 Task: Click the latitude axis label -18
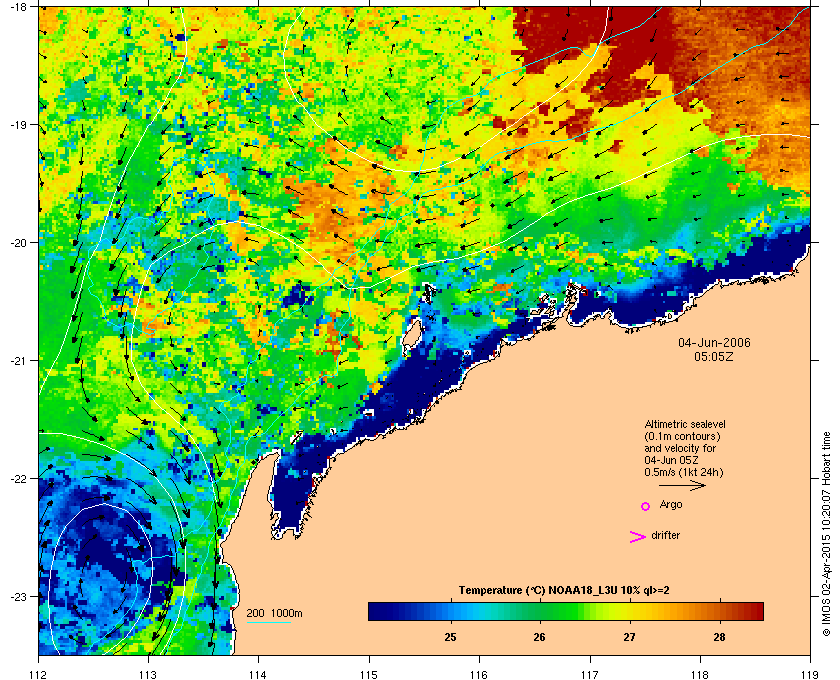click(x=20, y=7)
